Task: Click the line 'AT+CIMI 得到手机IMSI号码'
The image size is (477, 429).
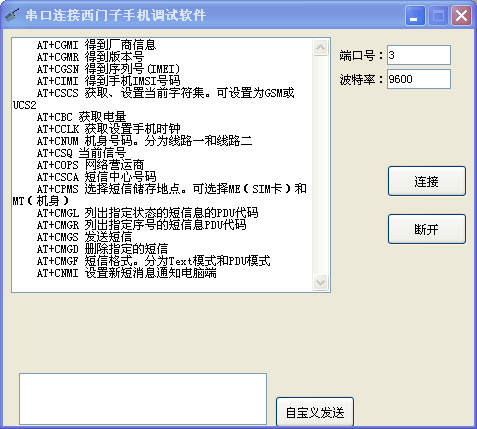Action: 108,81
